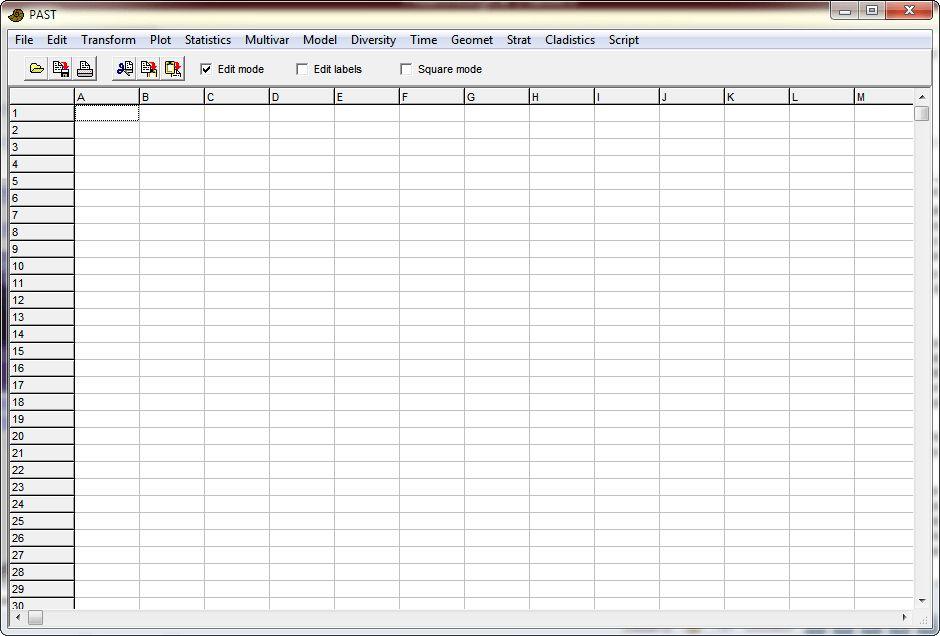Click cell A1 in the spreadsheet
The height and width of the screenshot is (636, 940).
(x=107, y=113)
